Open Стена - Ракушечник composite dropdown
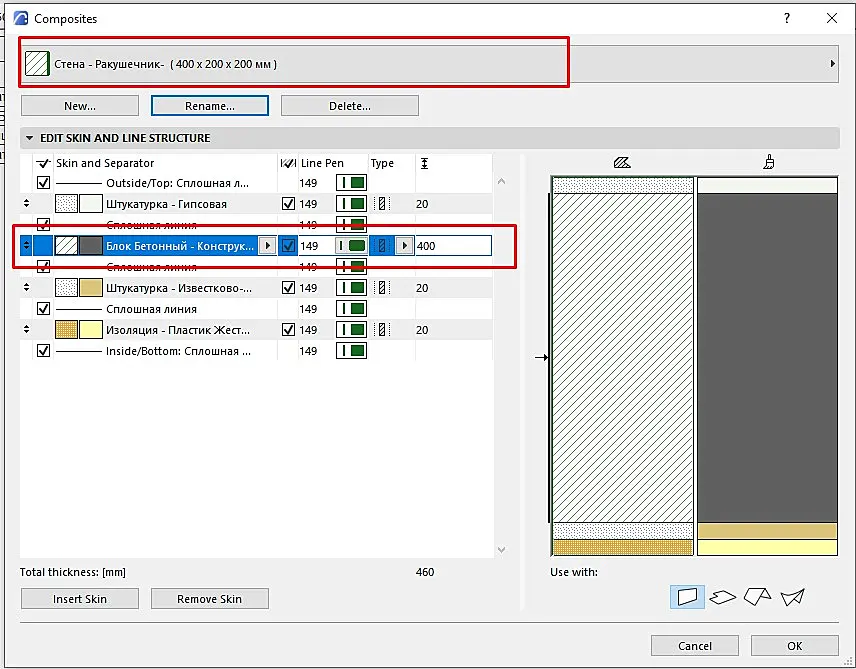The image size is (856, 669). click(x=429, y=64)
